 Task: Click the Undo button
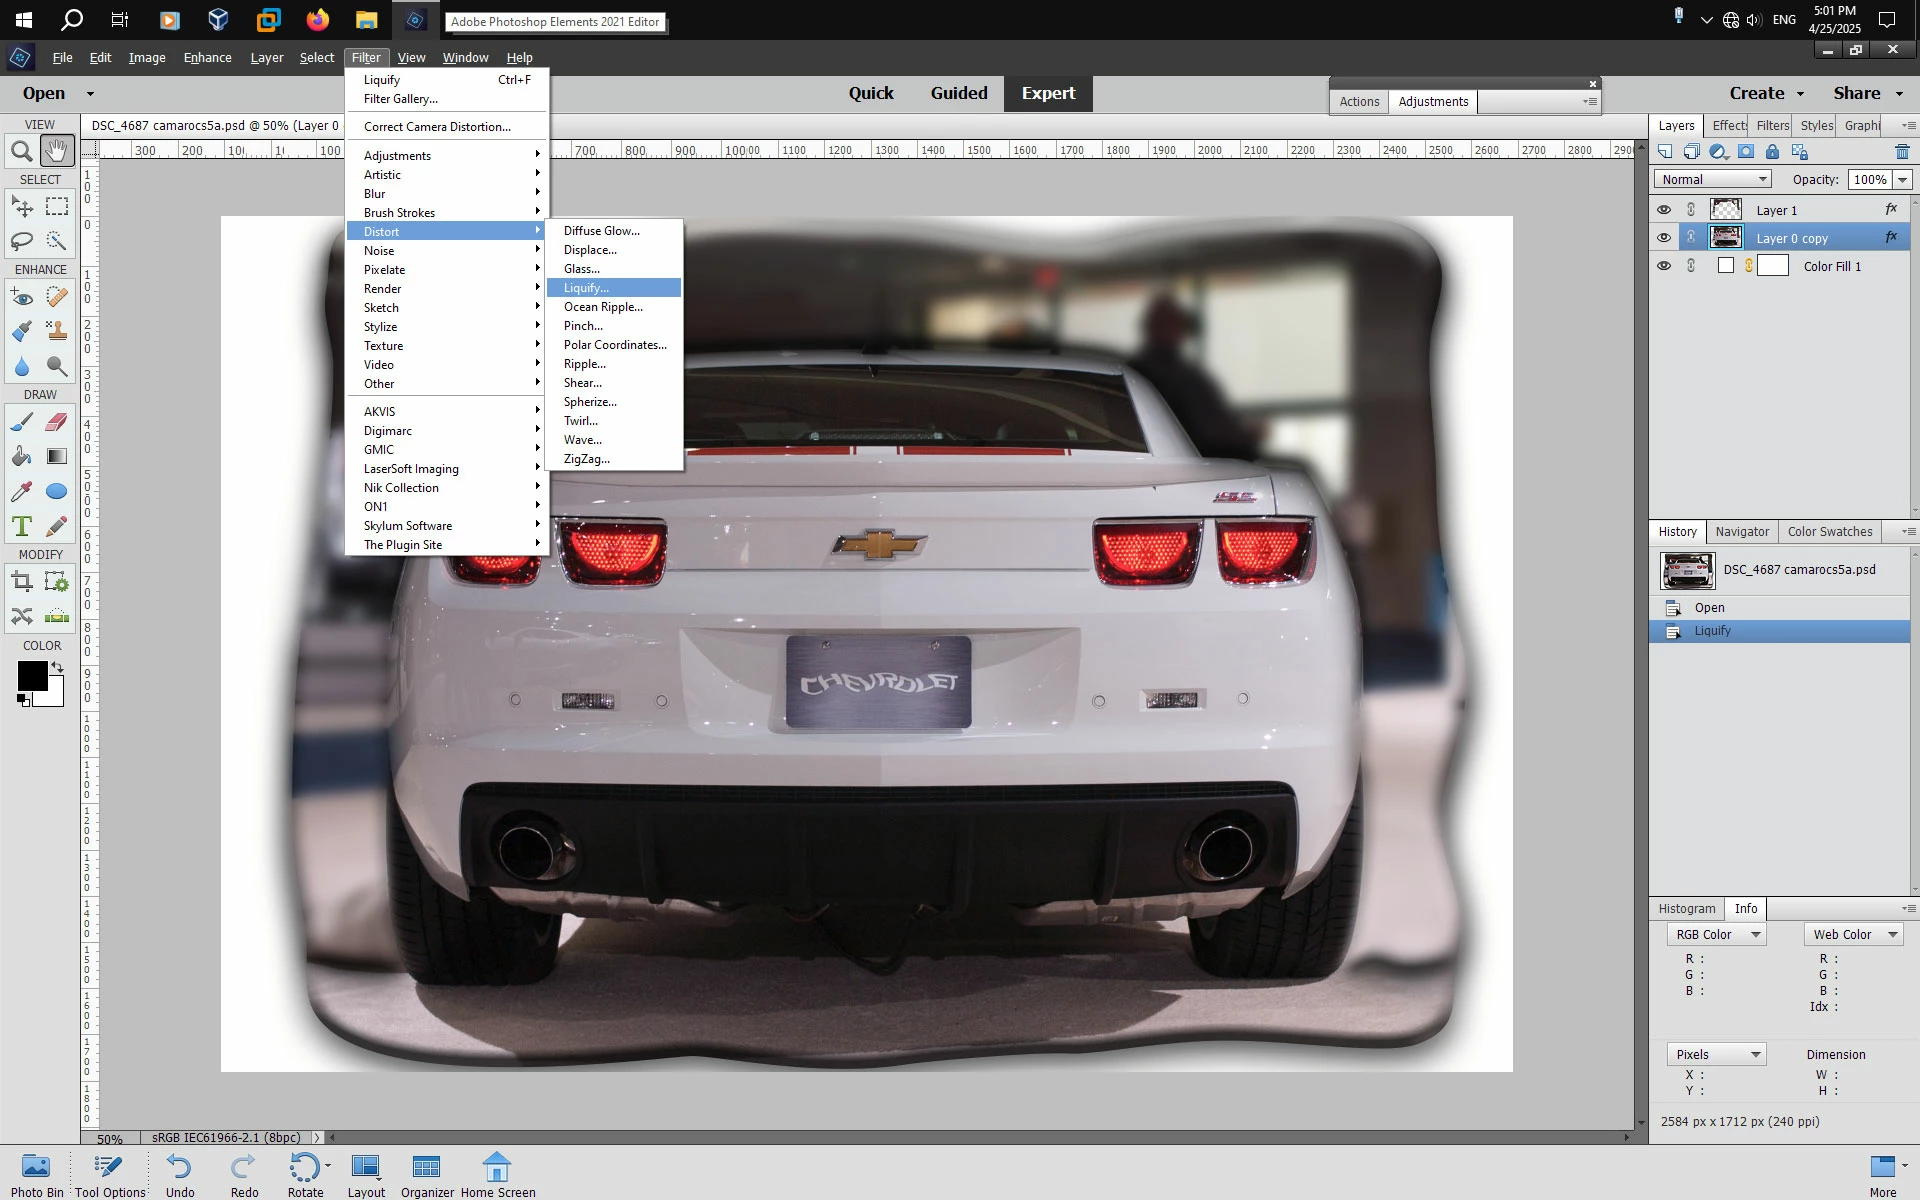click(180, 1175)
